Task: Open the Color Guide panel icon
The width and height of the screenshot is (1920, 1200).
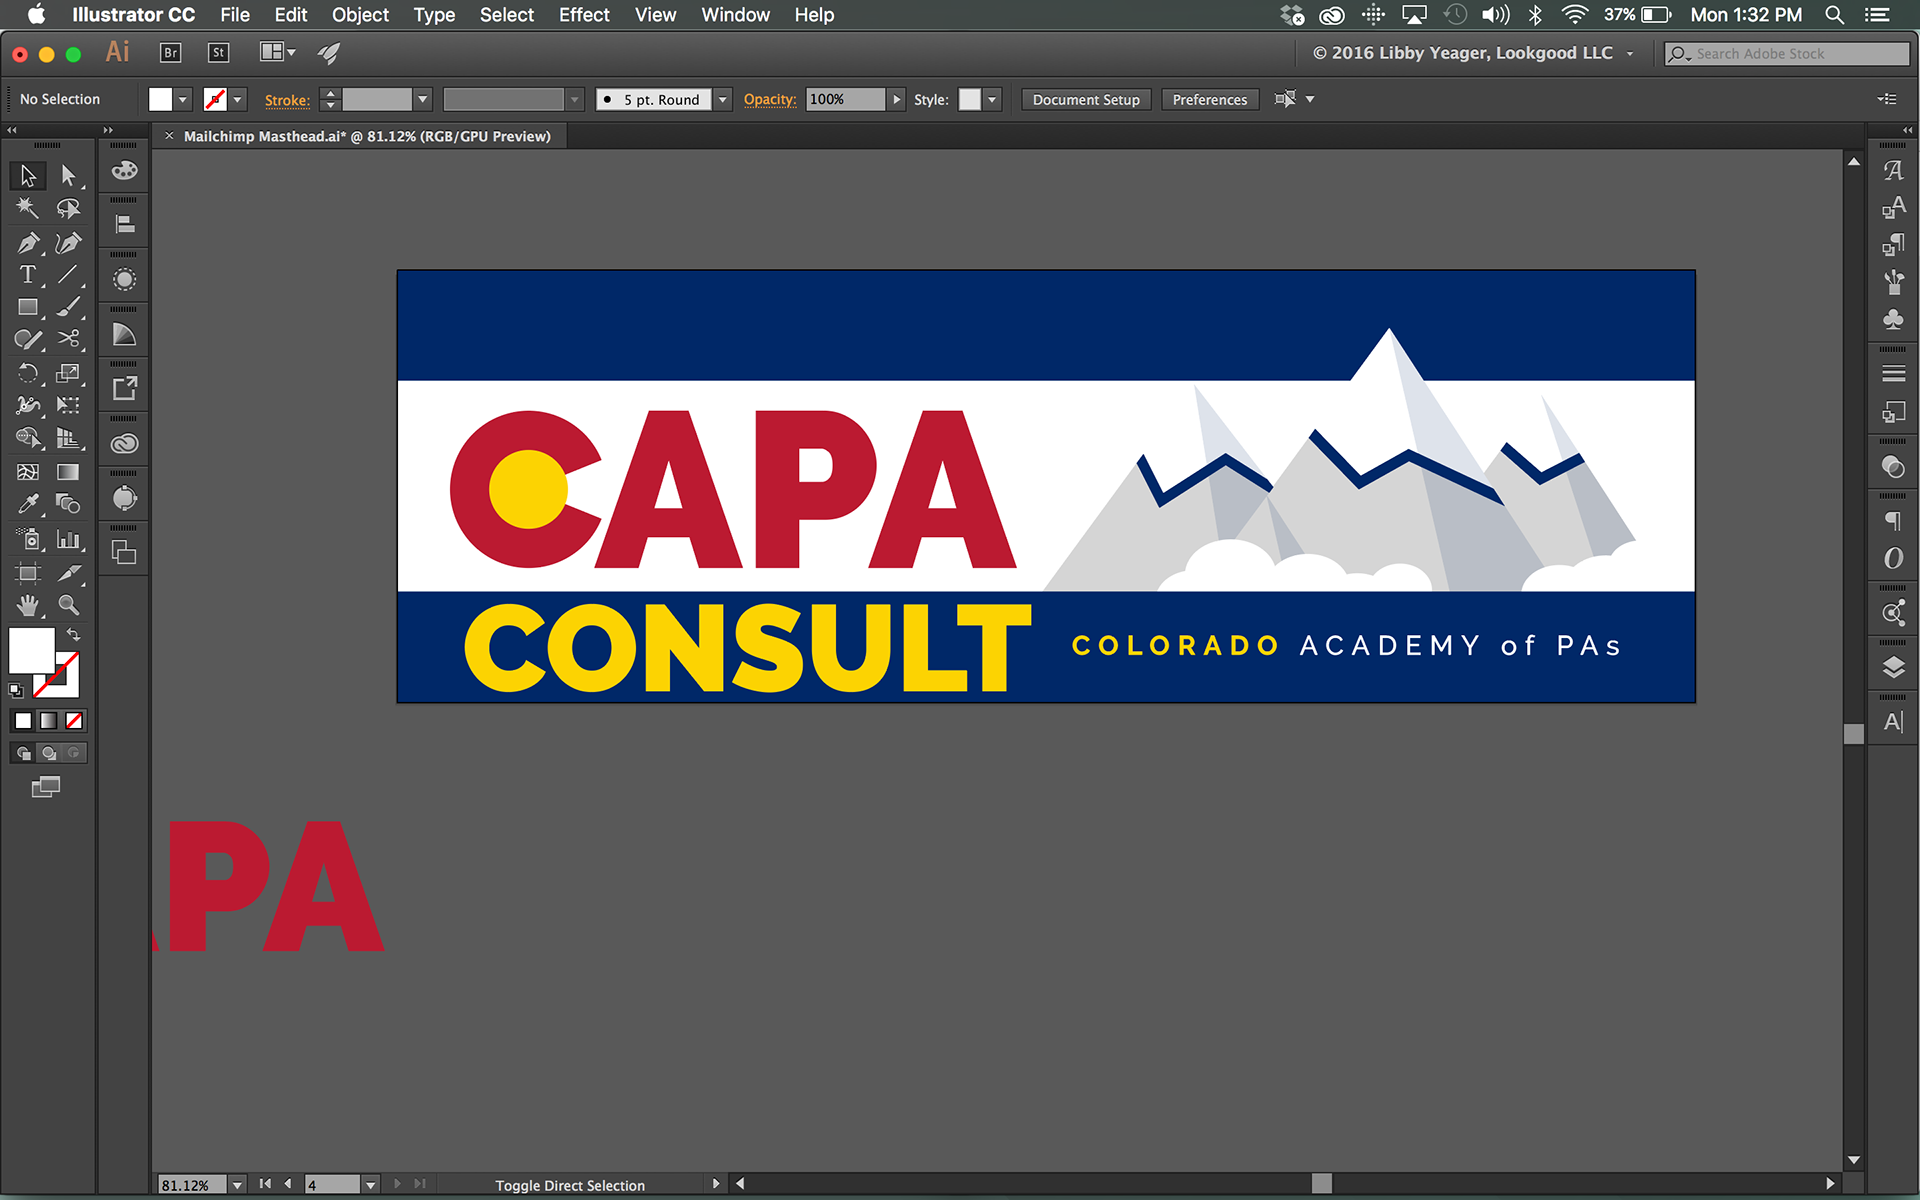Action: [x=124, y=334]
